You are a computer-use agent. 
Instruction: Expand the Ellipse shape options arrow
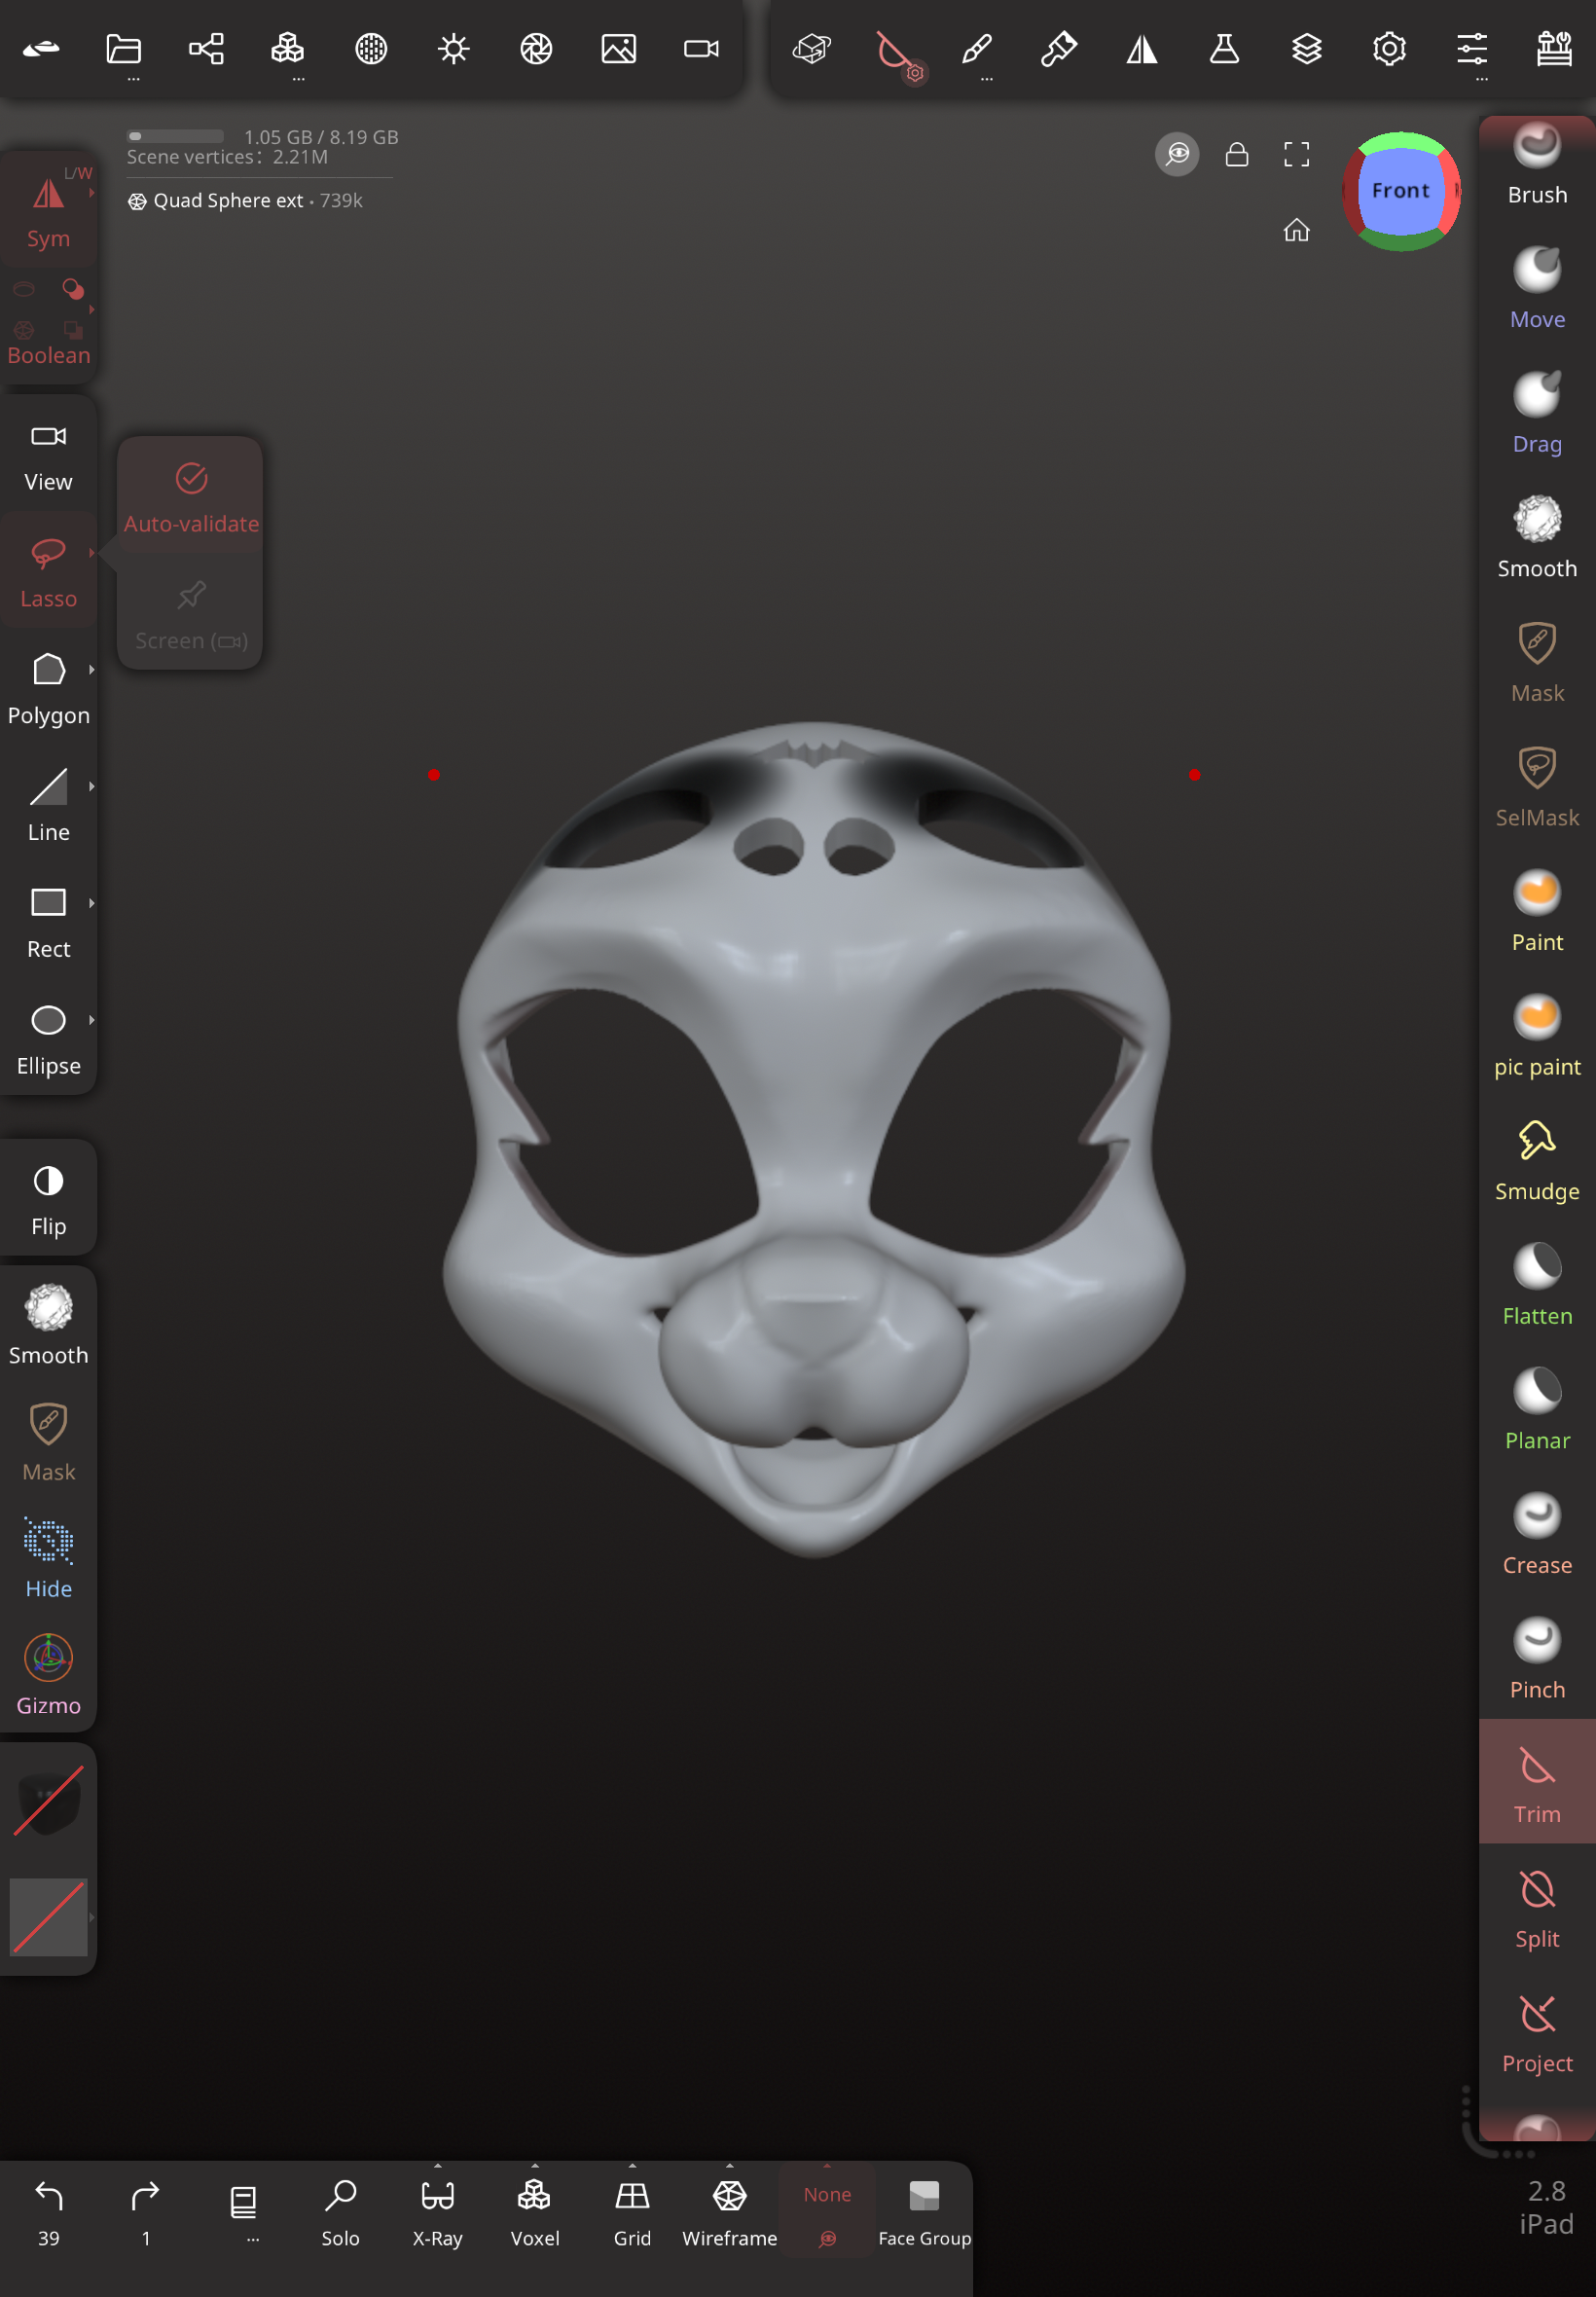(x=92, y=1020)
